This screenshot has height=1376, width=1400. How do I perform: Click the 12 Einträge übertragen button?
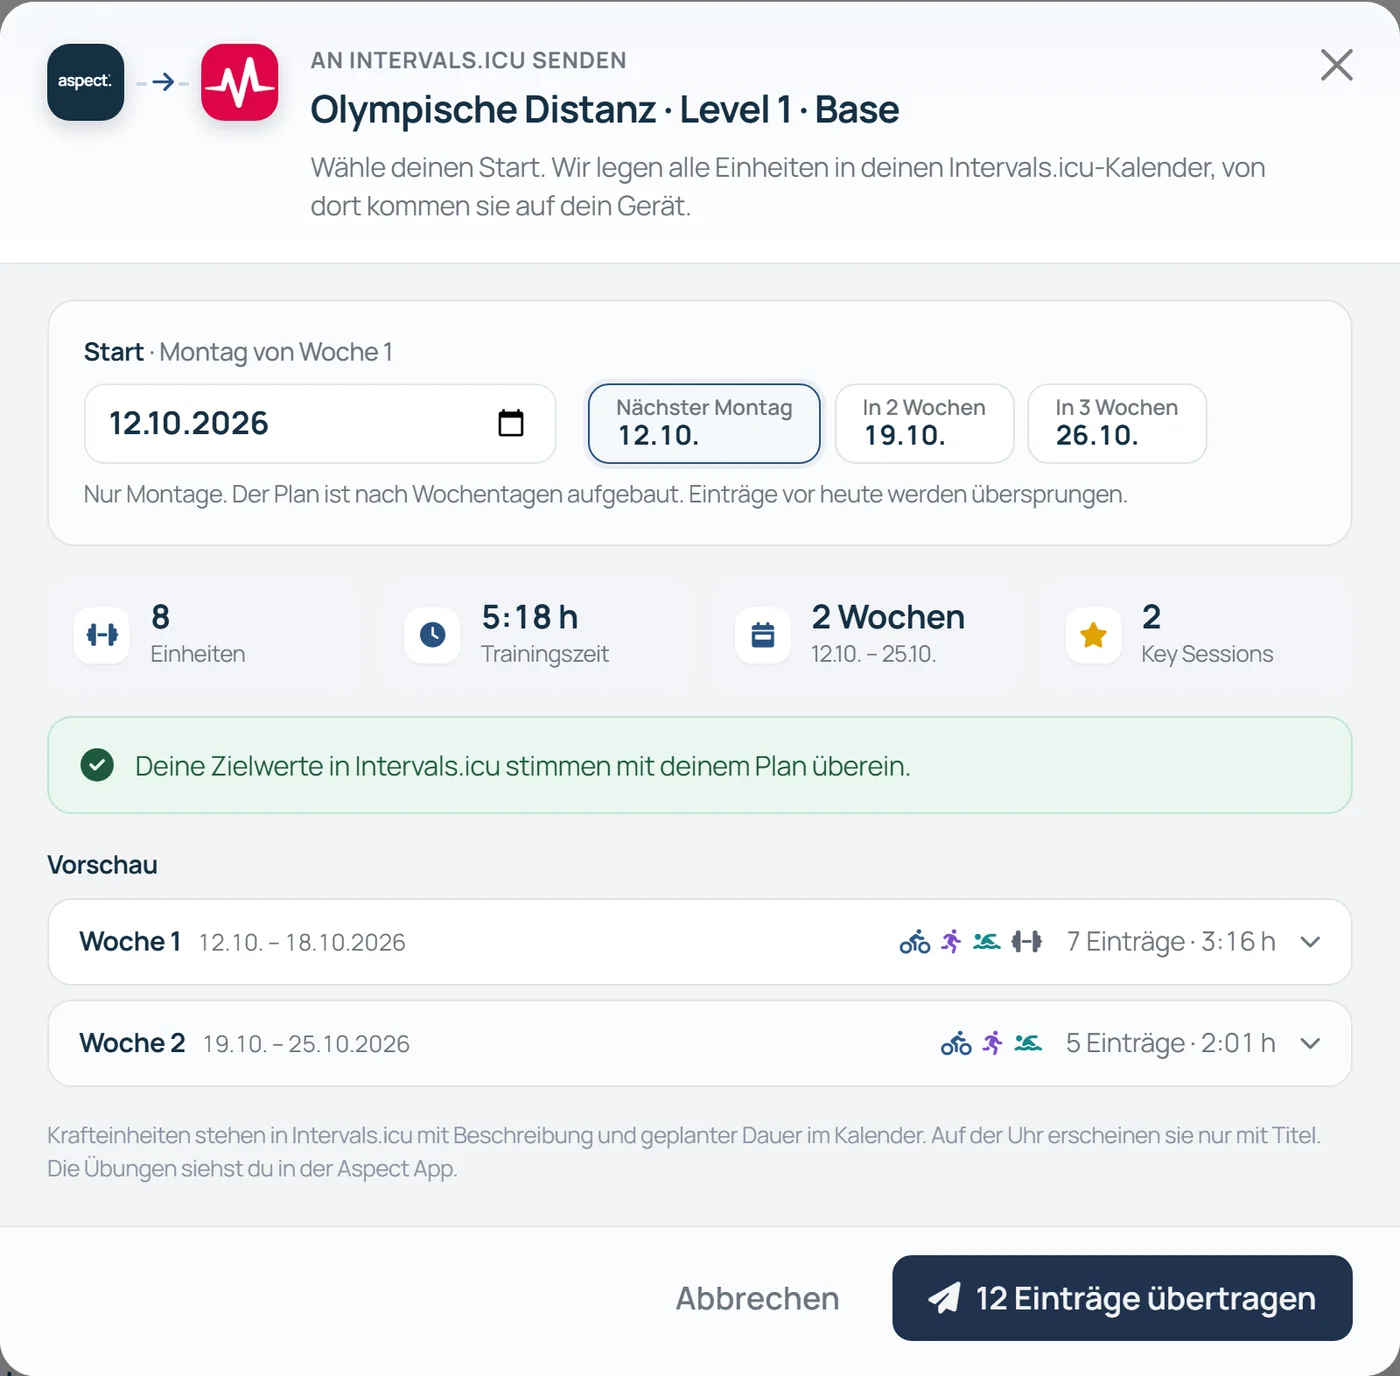(1122, 1298)
